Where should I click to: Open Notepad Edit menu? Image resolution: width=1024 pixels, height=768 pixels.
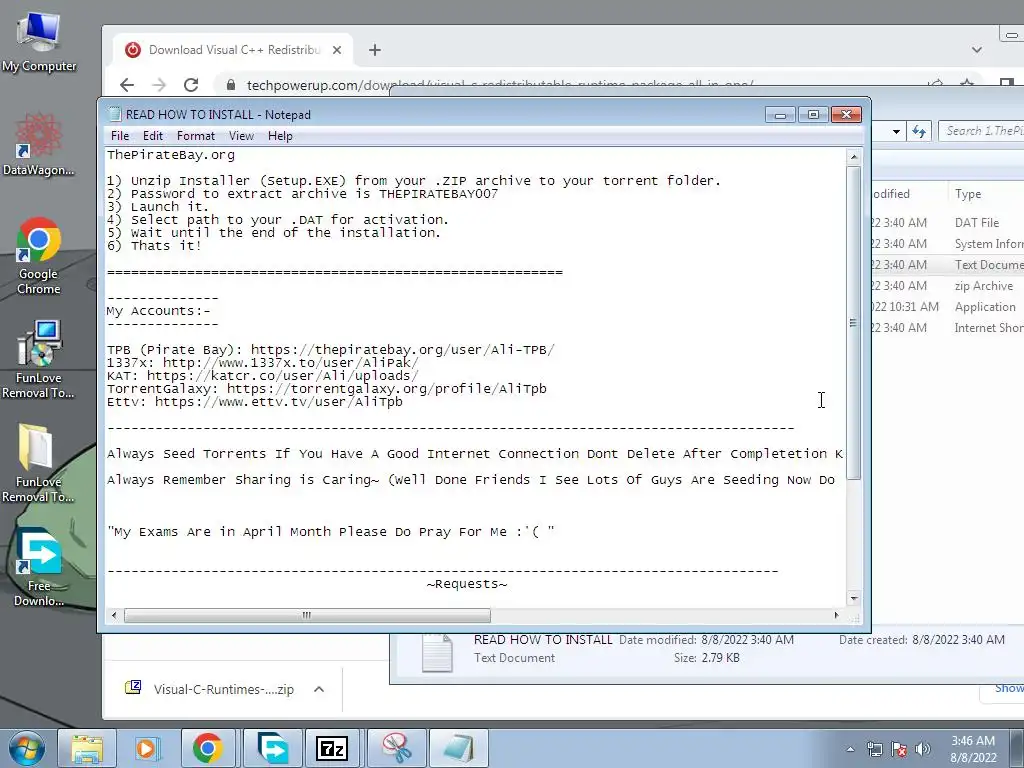coord(153,136)
